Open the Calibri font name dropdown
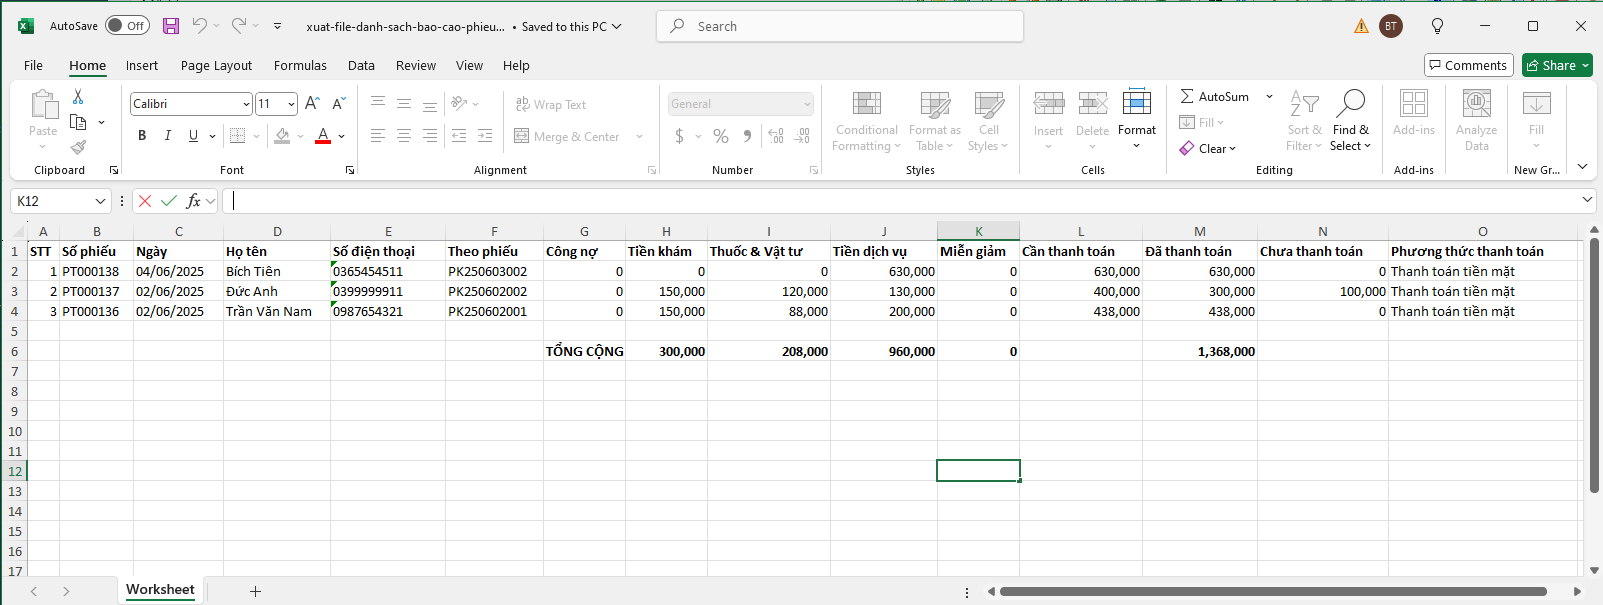The width and height of the screenshot is (1603, 605). click(246, 104)
